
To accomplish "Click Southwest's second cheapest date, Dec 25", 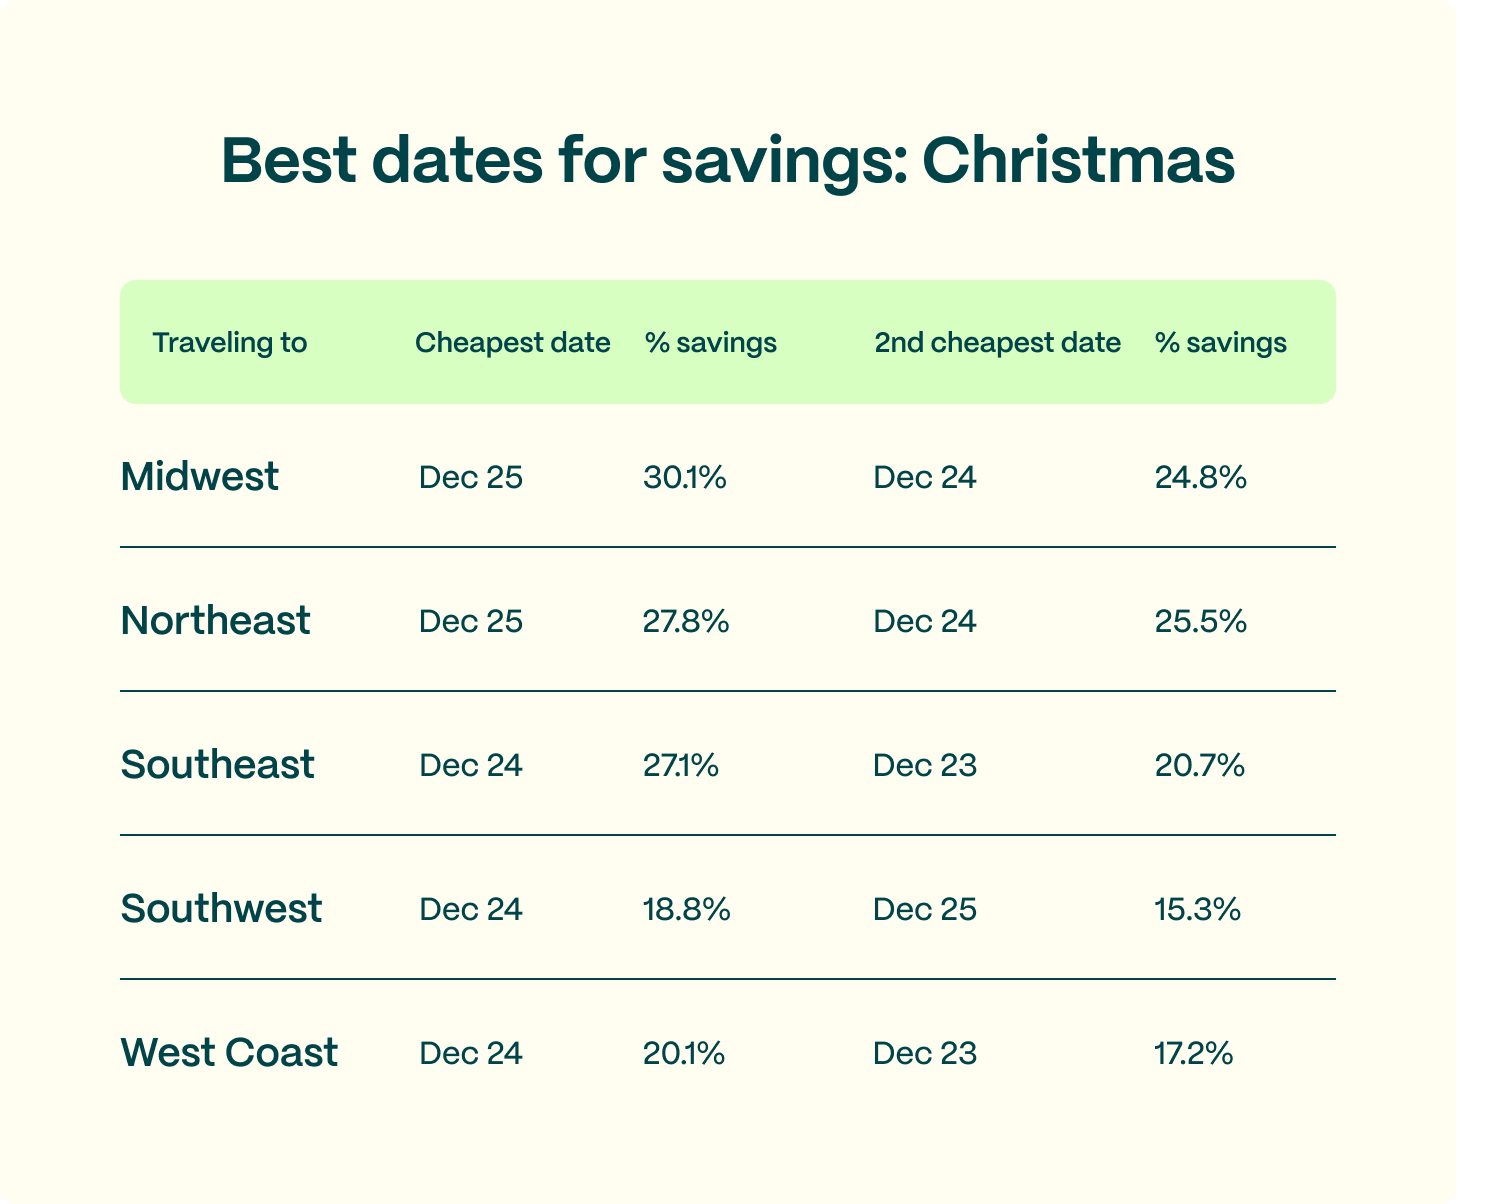I will tap(924, 910).
